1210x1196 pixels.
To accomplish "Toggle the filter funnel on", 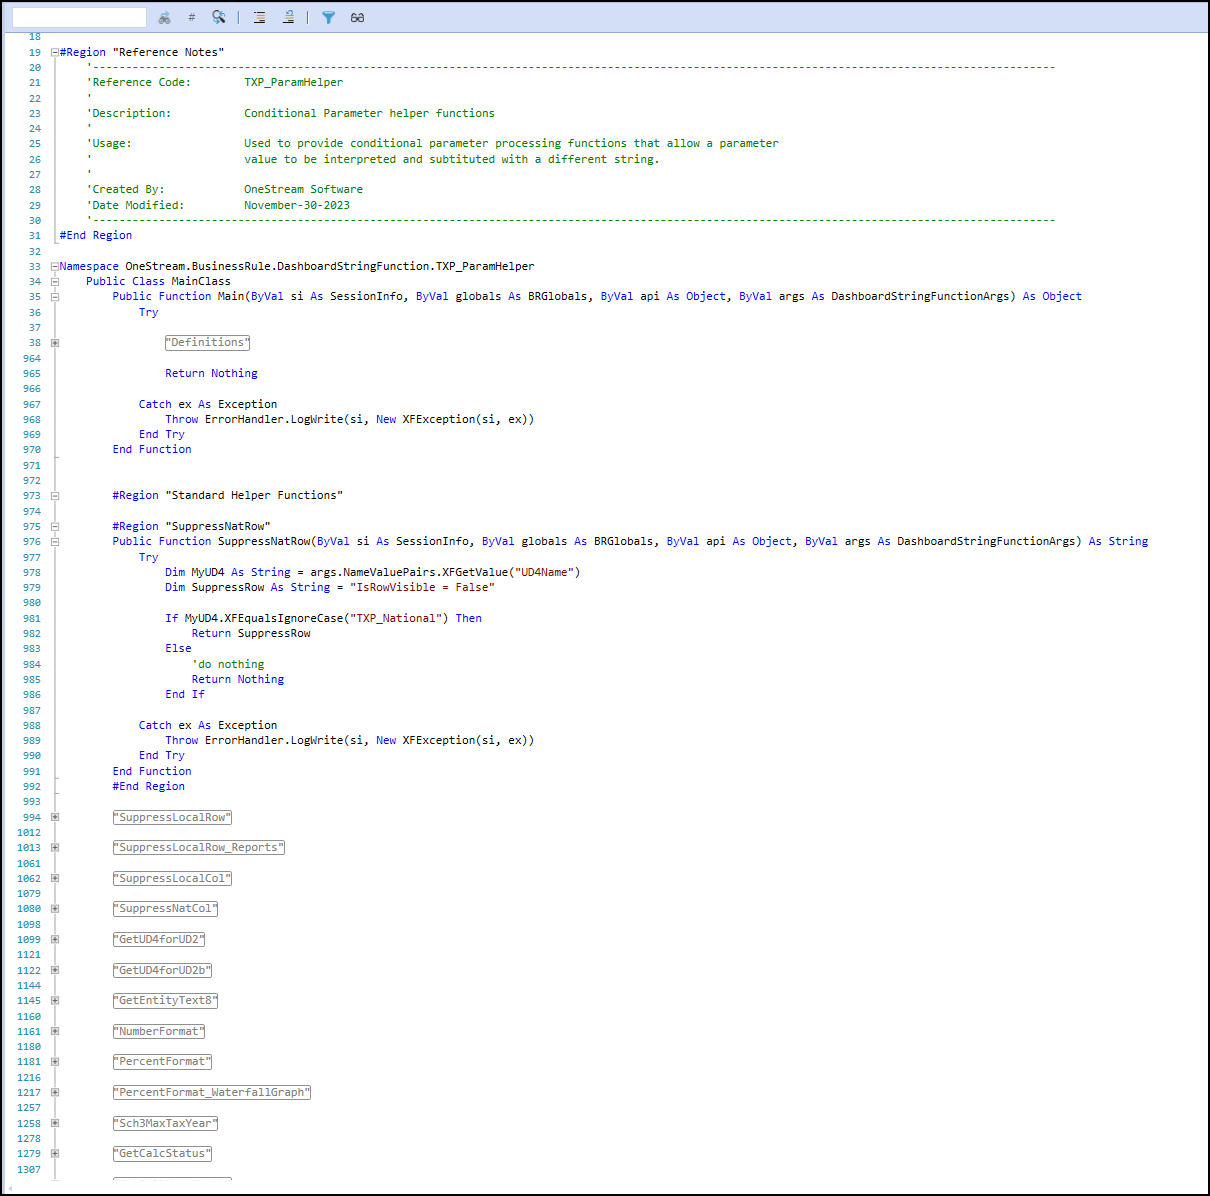I will (x=328, y=16).
